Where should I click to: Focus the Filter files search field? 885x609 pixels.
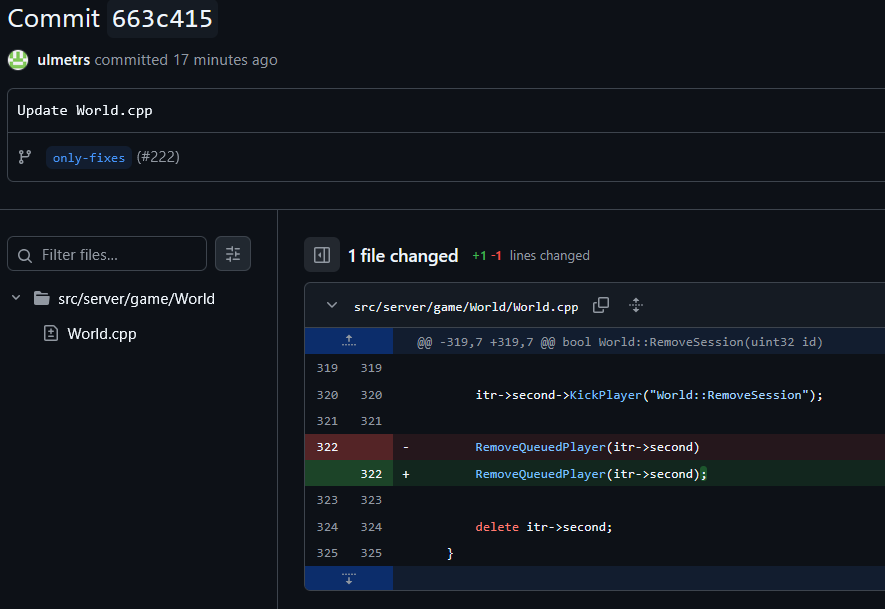point(107,255)
